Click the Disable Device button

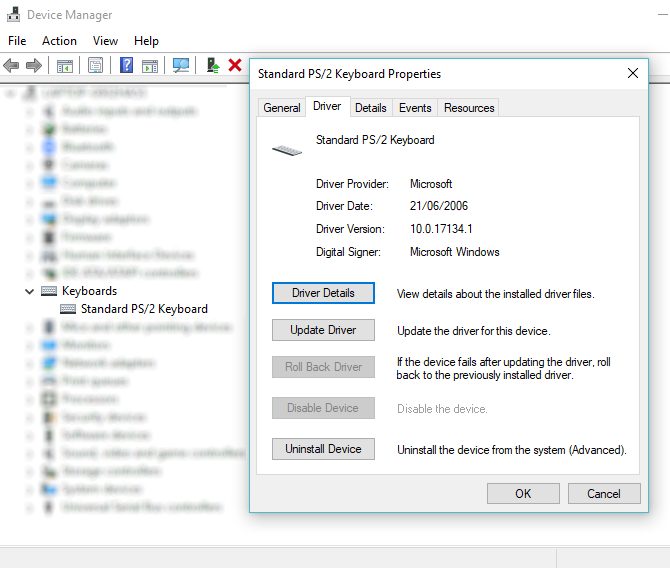pyautogui.click(x=323, y=408)
